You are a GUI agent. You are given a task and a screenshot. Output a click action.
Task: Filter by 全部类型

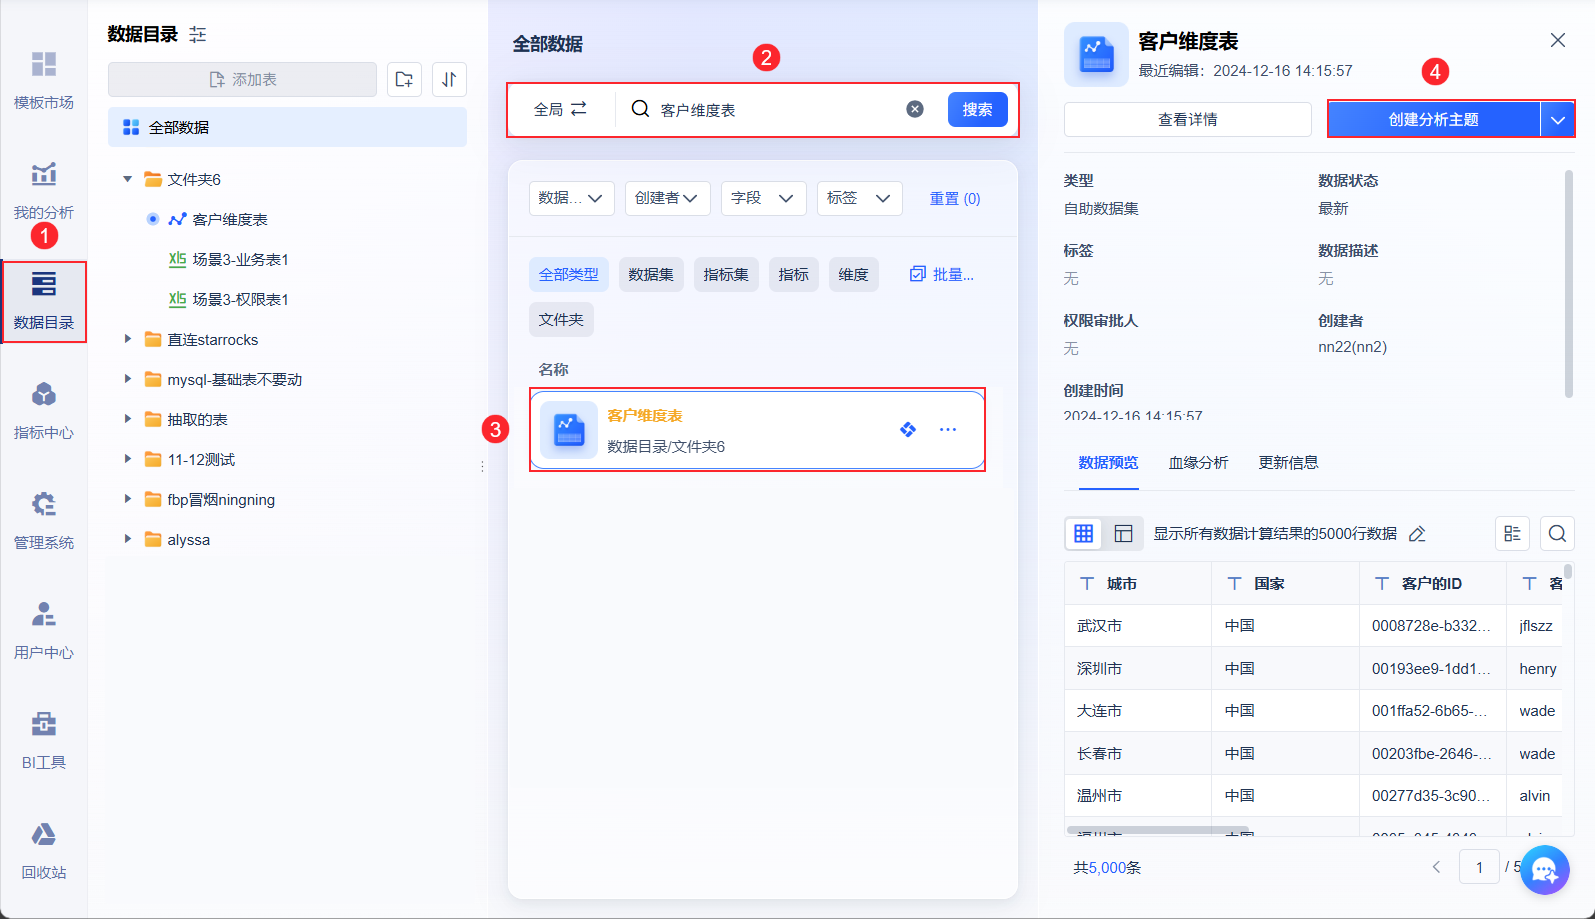[568, 274]
